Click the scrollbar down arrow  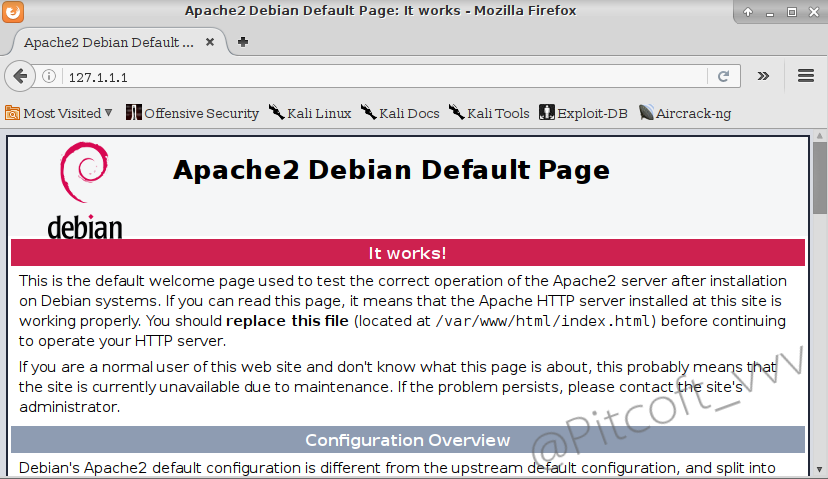(820, 469)
